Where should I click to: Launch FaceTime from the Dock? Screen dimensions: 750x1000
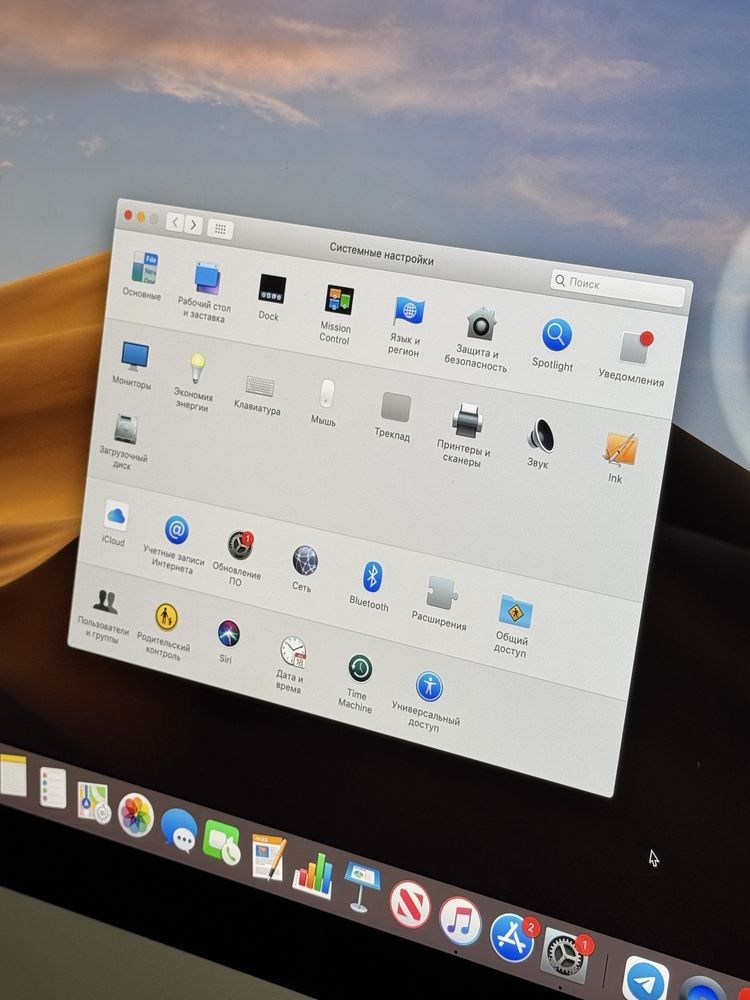pyautogui.click(x=221, y=842)
